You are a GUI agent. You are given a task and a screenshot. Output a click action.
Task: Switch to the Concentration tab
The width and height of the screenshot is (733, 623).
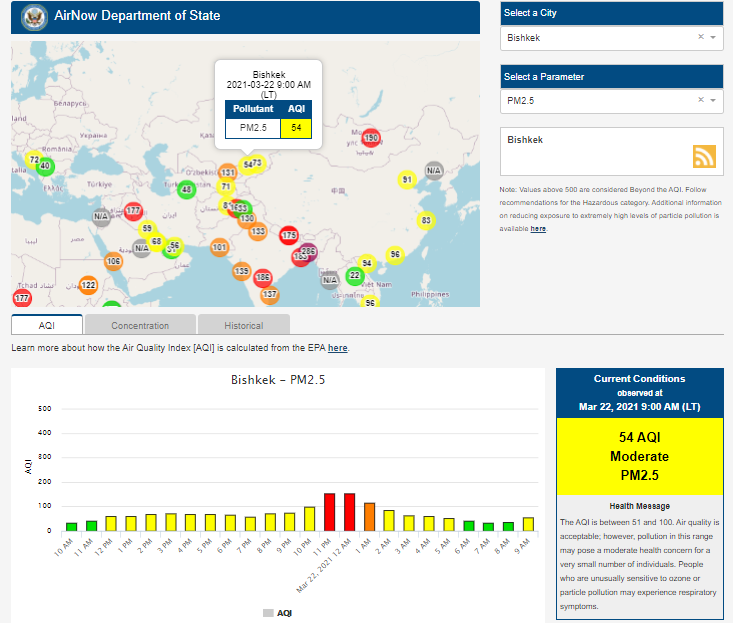click(x=140, y=325)
